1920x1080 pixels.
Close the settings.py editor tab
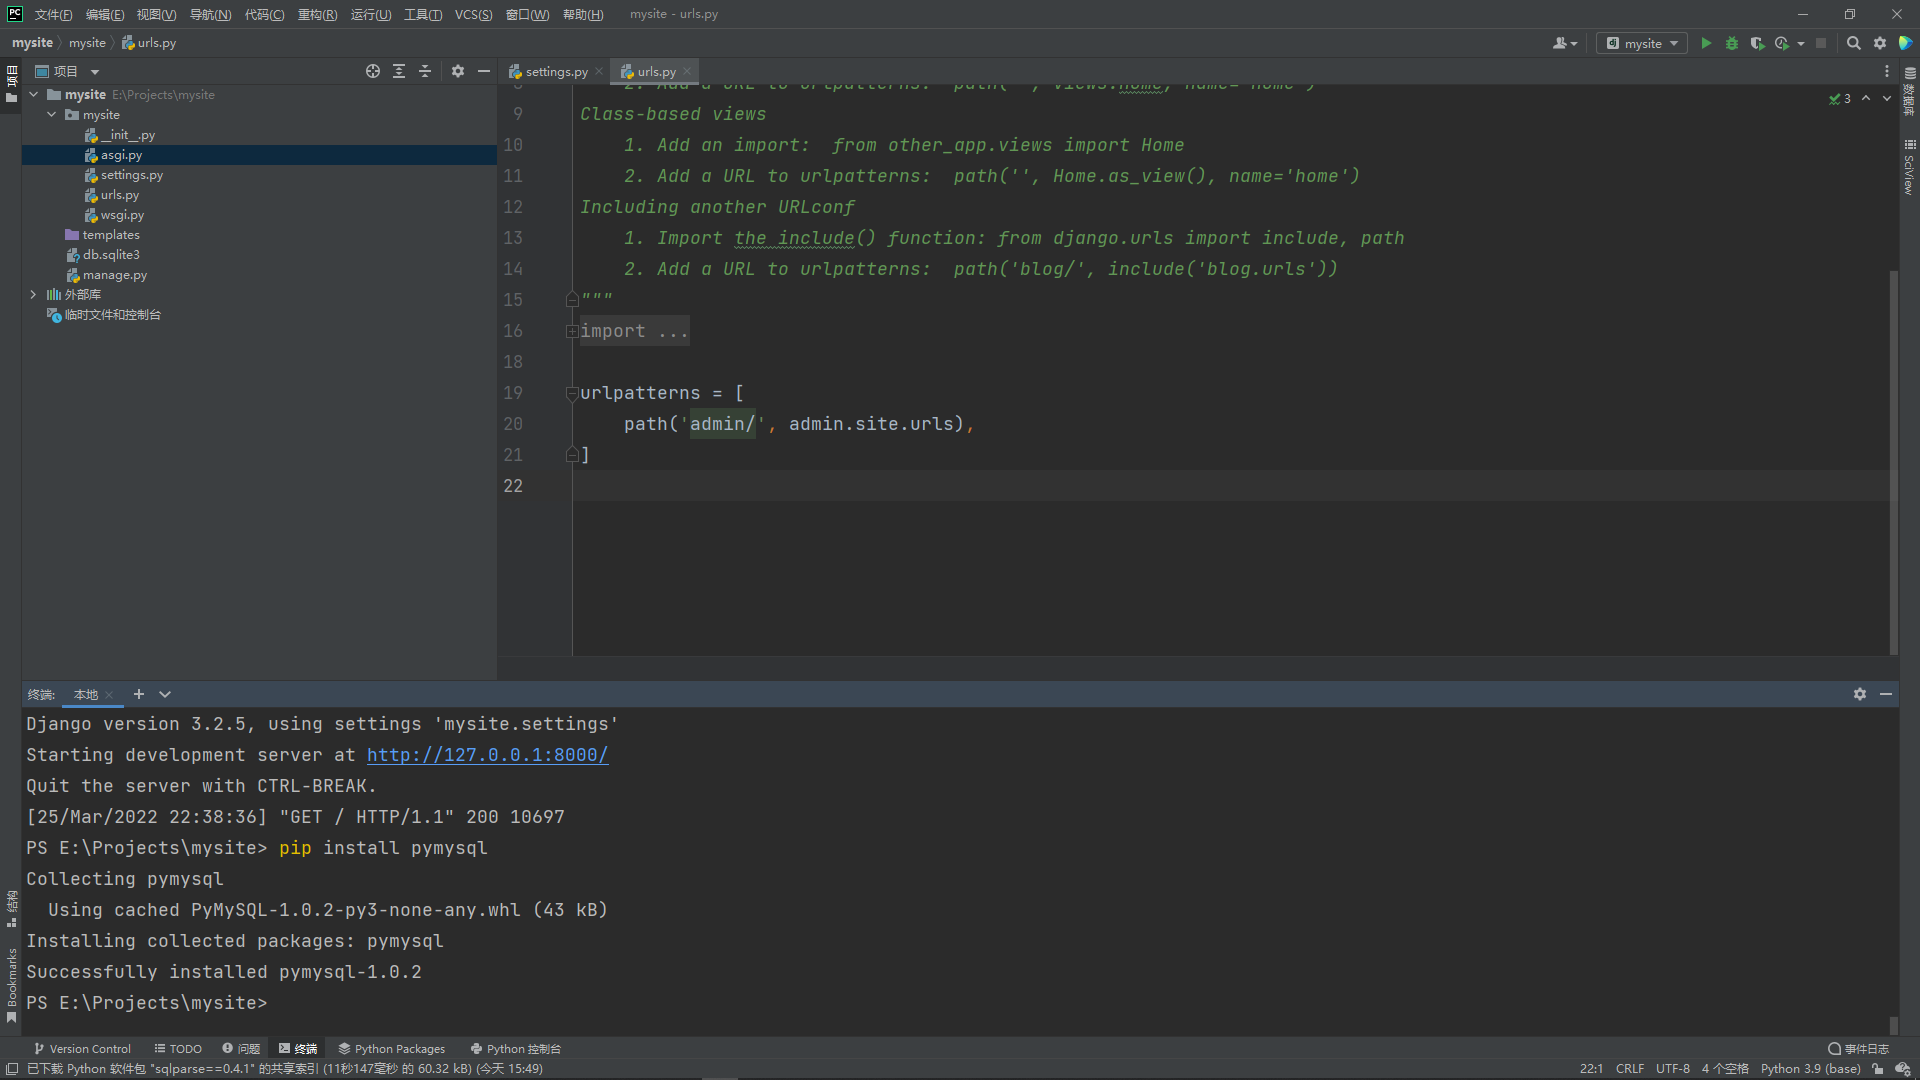598,71
